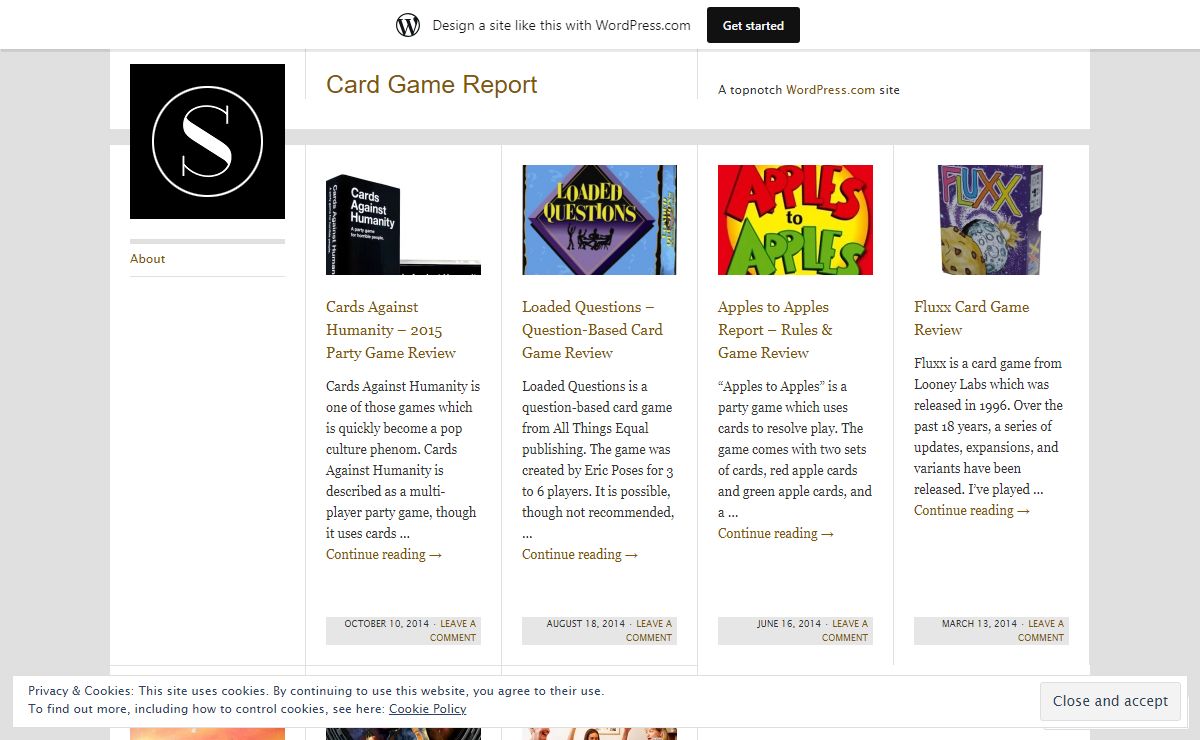Leave a comment on October 10 post

[x=455, y=630]
